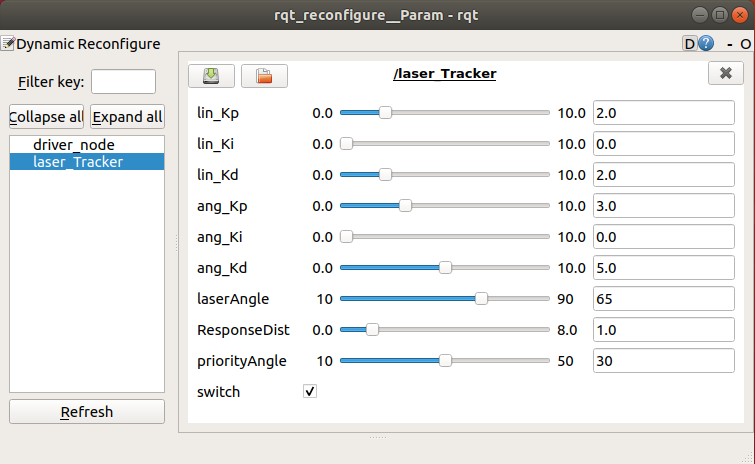Click the lin_Kp parameter label

click(218, 113)
